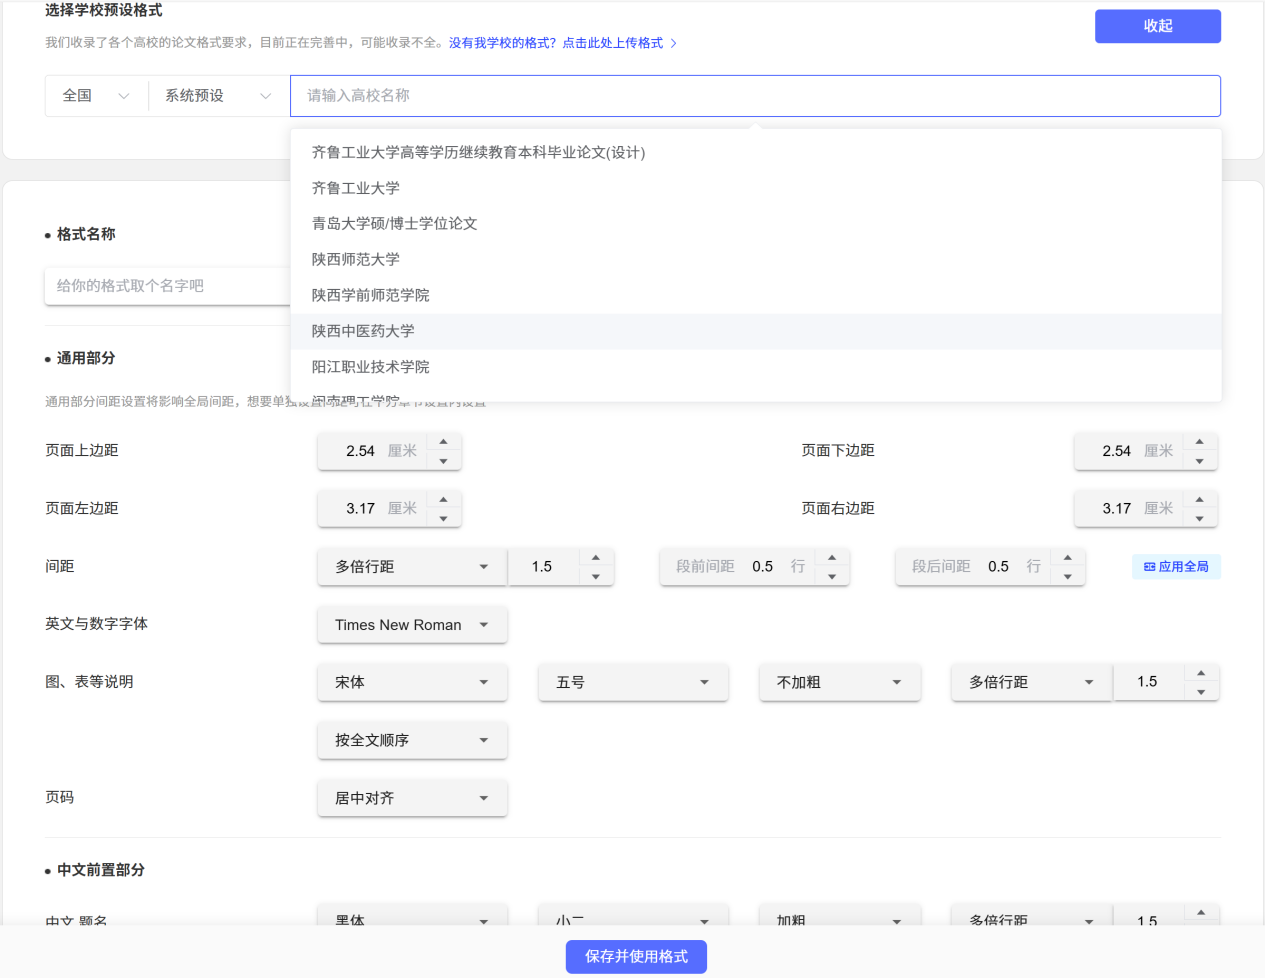Select the 齐鲁工业大学 option
The image size is (1265, 978).
click(x=755, y=188)
